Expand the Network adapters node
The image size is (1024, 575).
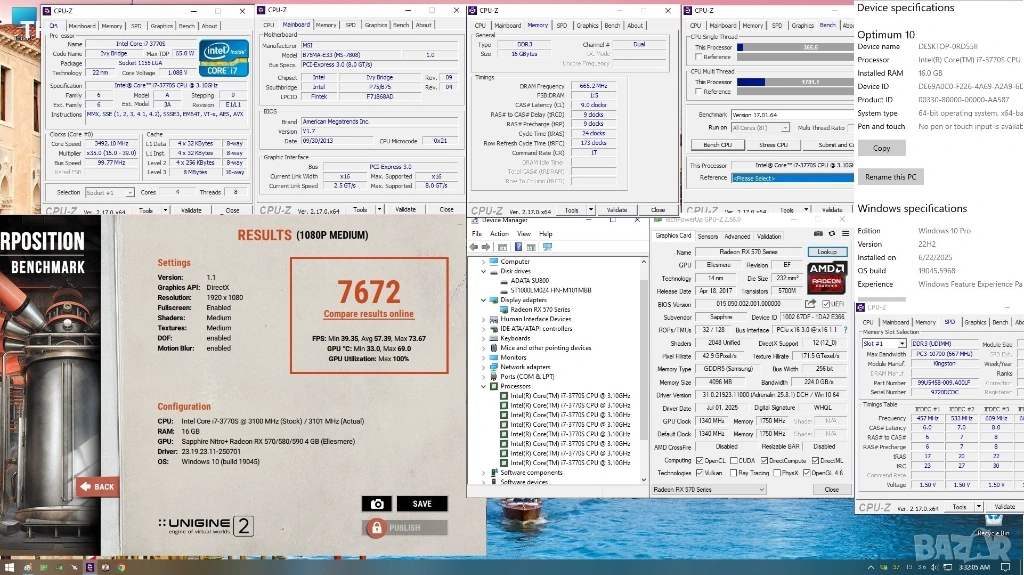point(485,367)
